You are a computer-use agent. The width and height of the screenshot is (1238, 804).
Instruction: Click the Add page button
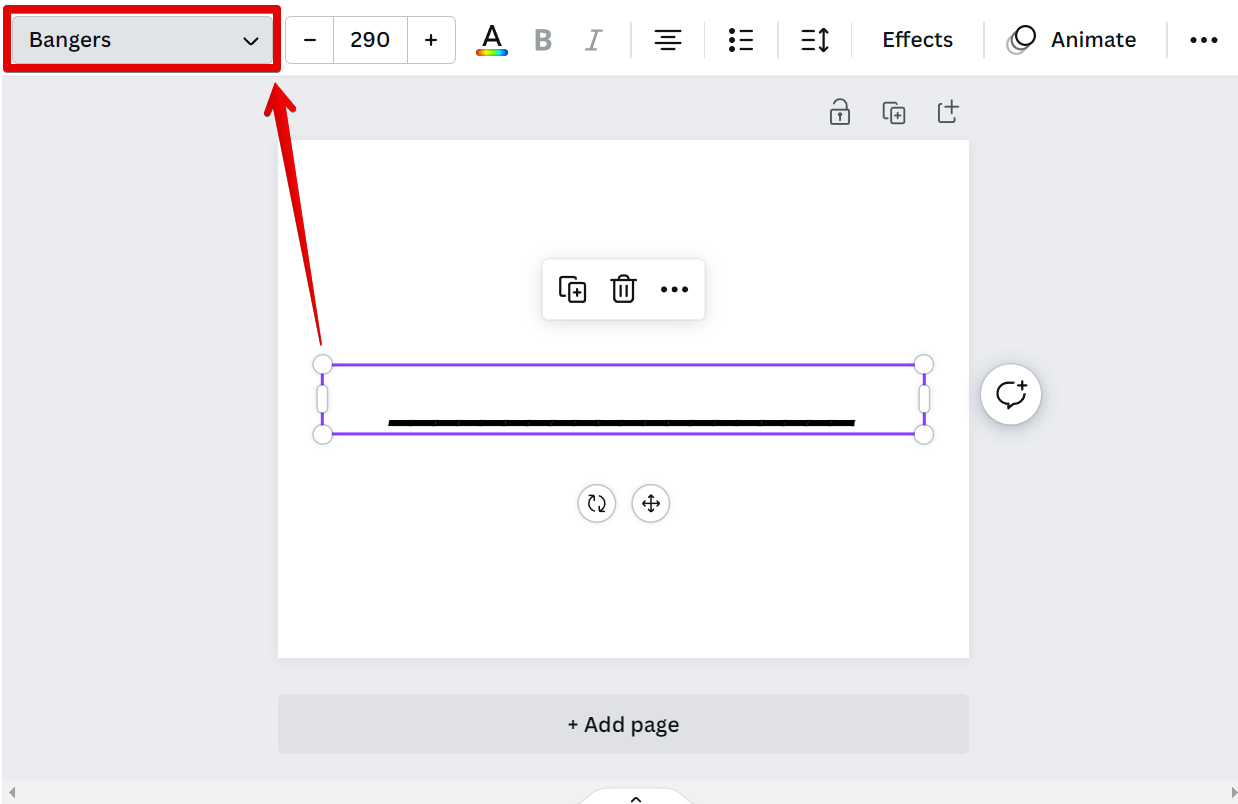(623, 725)
